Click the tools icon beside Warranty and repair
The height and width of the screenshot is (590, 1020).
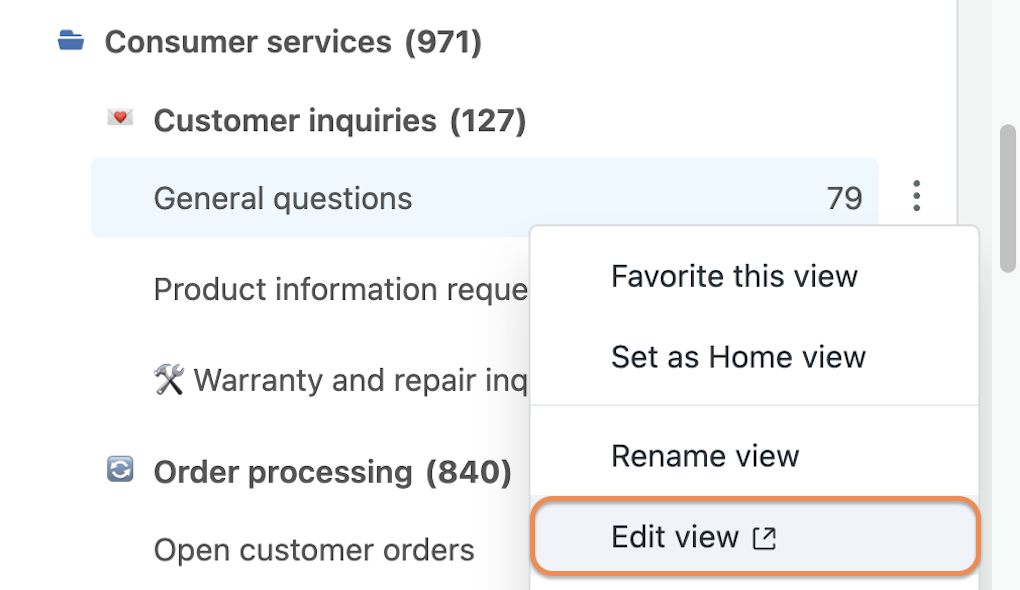point(169,379)
